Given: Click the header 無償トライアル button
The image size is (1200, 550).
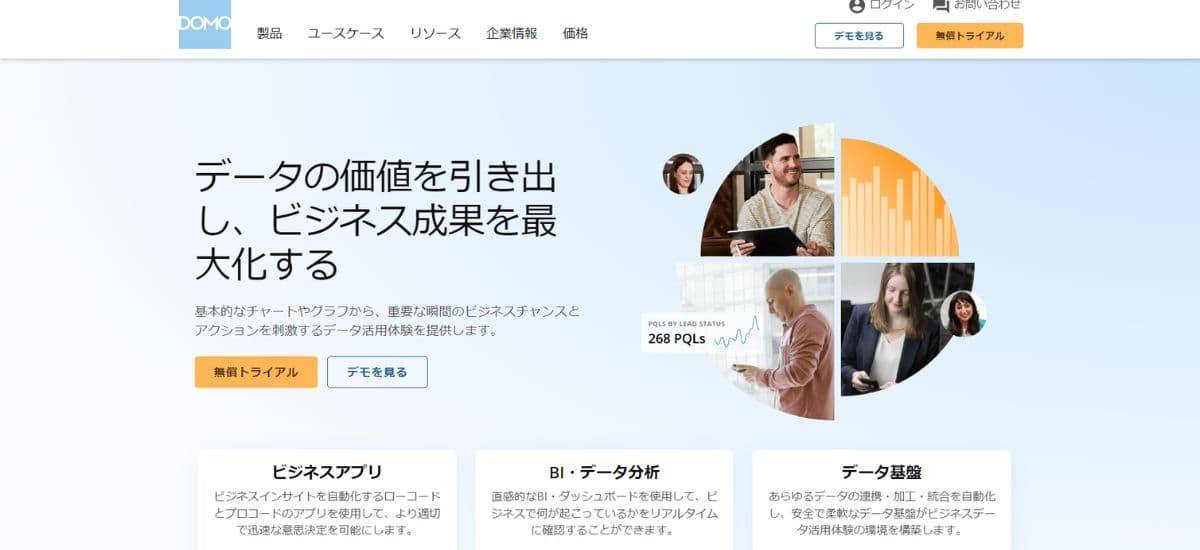Looking at the screenshot, I should pyautogui.click(x=970, y=36).
